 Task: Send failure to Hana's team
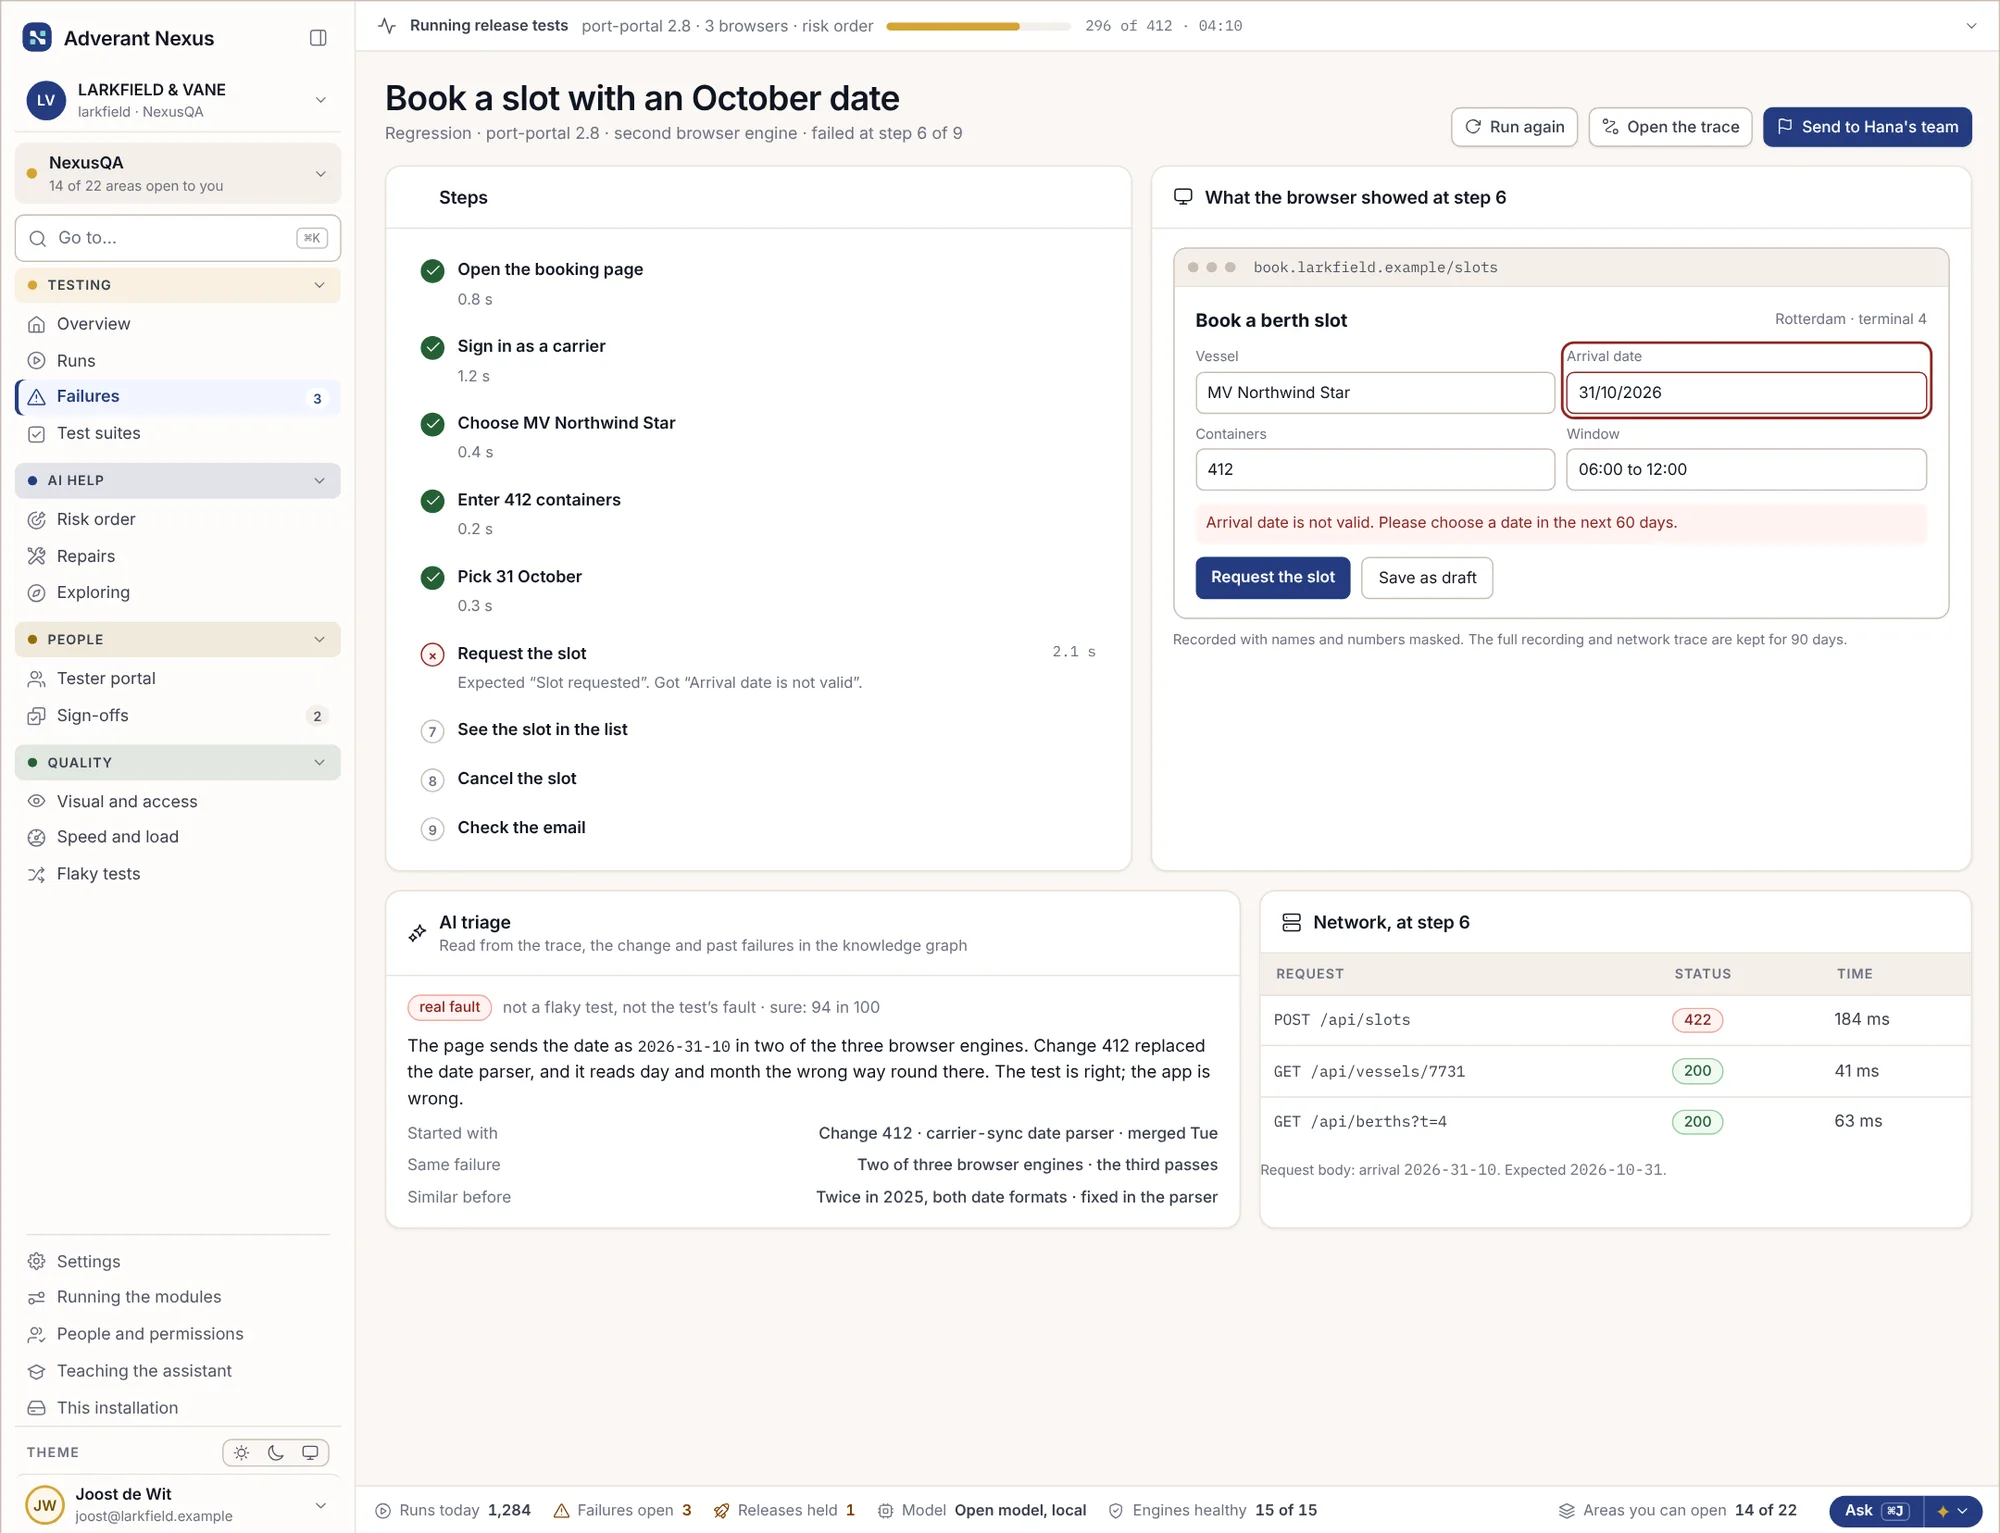click(x=1867, y=127)
